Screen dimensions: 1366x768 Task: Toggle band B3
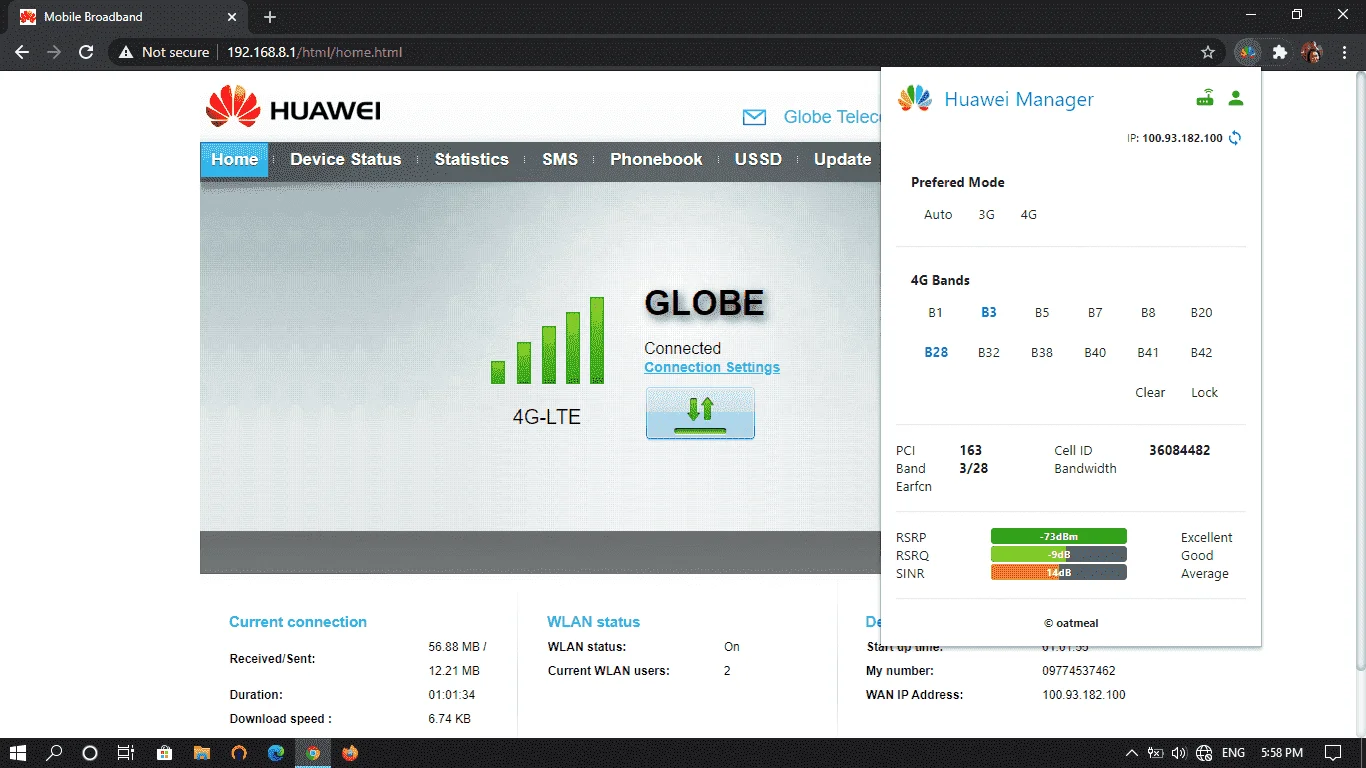click(x=988, y=312)
